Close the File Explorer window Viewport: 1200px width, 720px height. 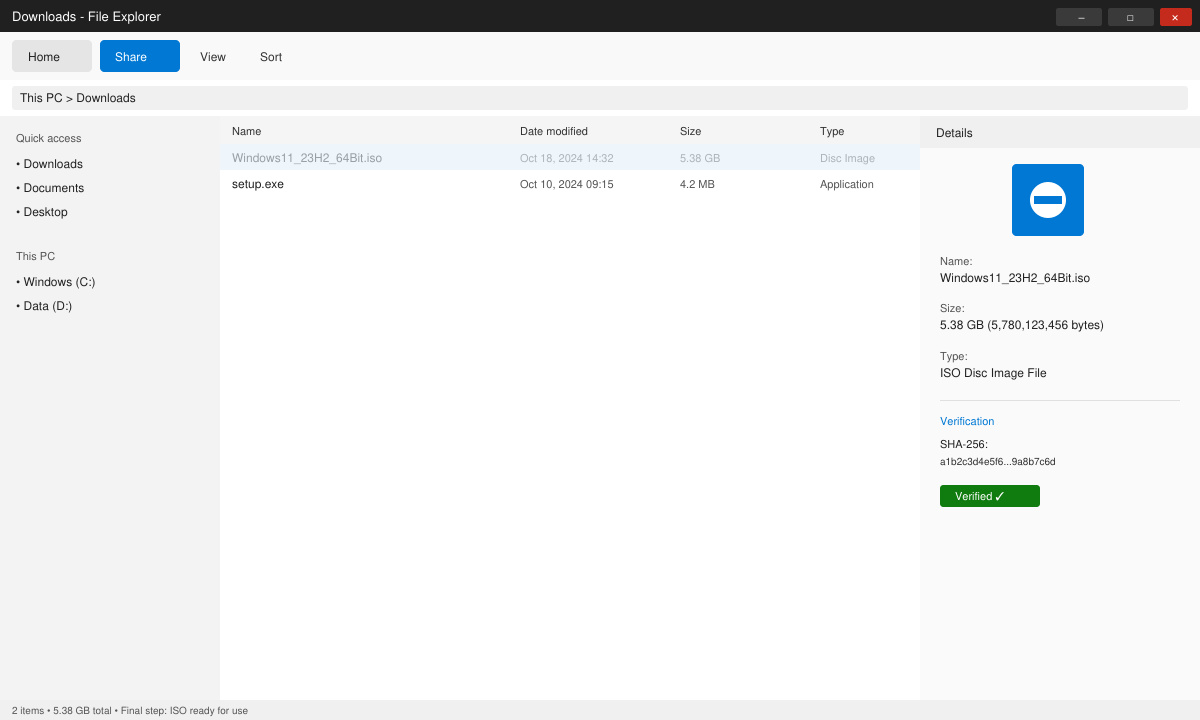coord(1176,17)
